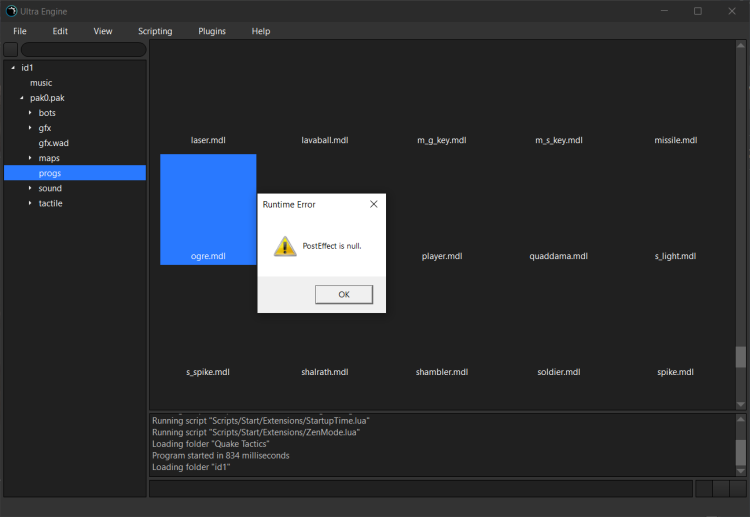Viewport: 750px width, 517px height.
Task: Select the music folder in the tree
Action: click(x=41, y=83)
